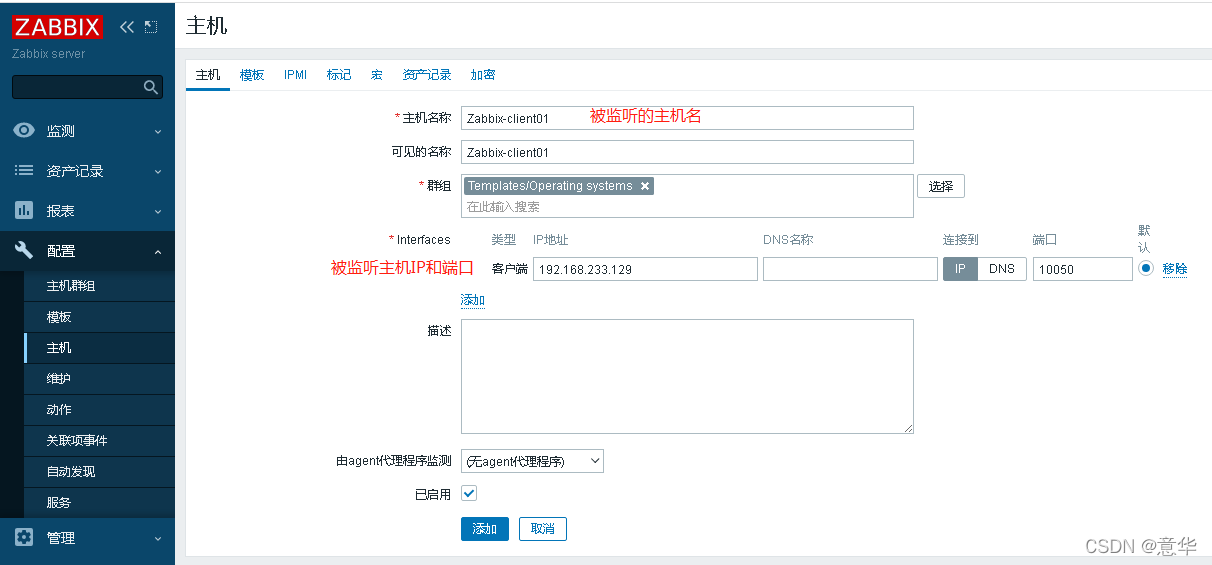Click the IP地址 field 192.168.233.129
Screen dimensions: 1212x565
pos(645,269)
